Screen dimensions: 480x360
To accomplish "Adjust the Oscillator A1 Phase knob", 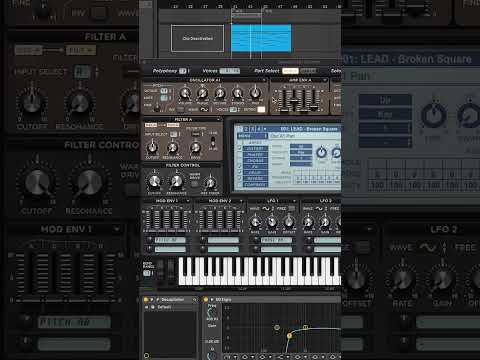I will 202,94.
